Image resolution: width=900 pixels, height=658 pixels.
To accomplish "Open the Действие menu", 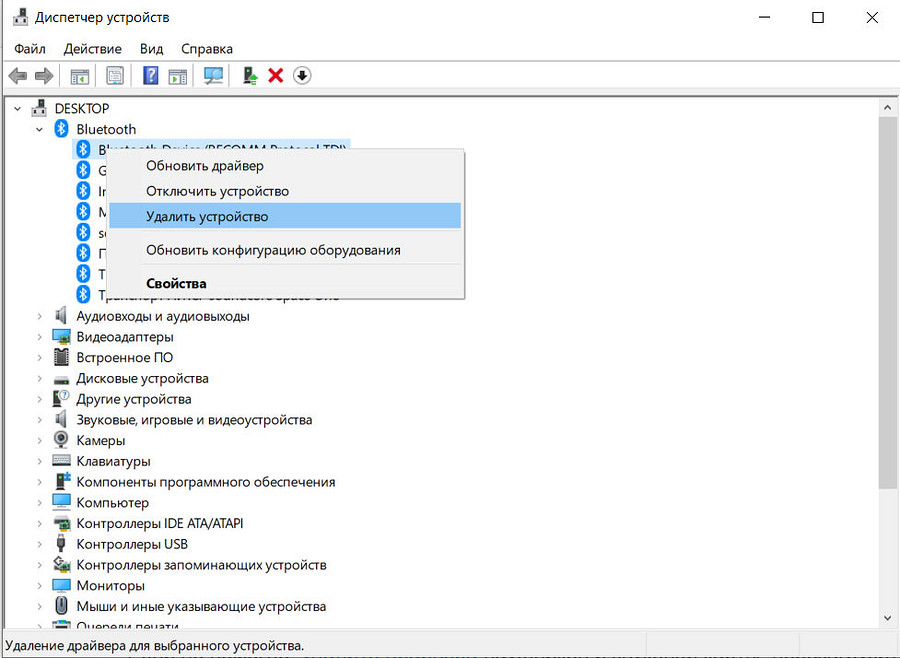I will [x=92, y=48].
